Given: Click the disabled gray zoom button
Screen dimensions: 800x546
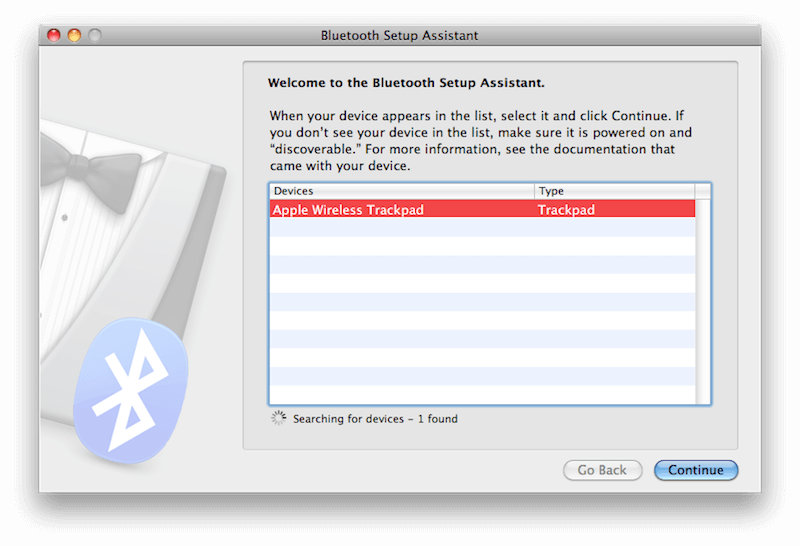Looking at the screenshot, I should click(95, 35).
